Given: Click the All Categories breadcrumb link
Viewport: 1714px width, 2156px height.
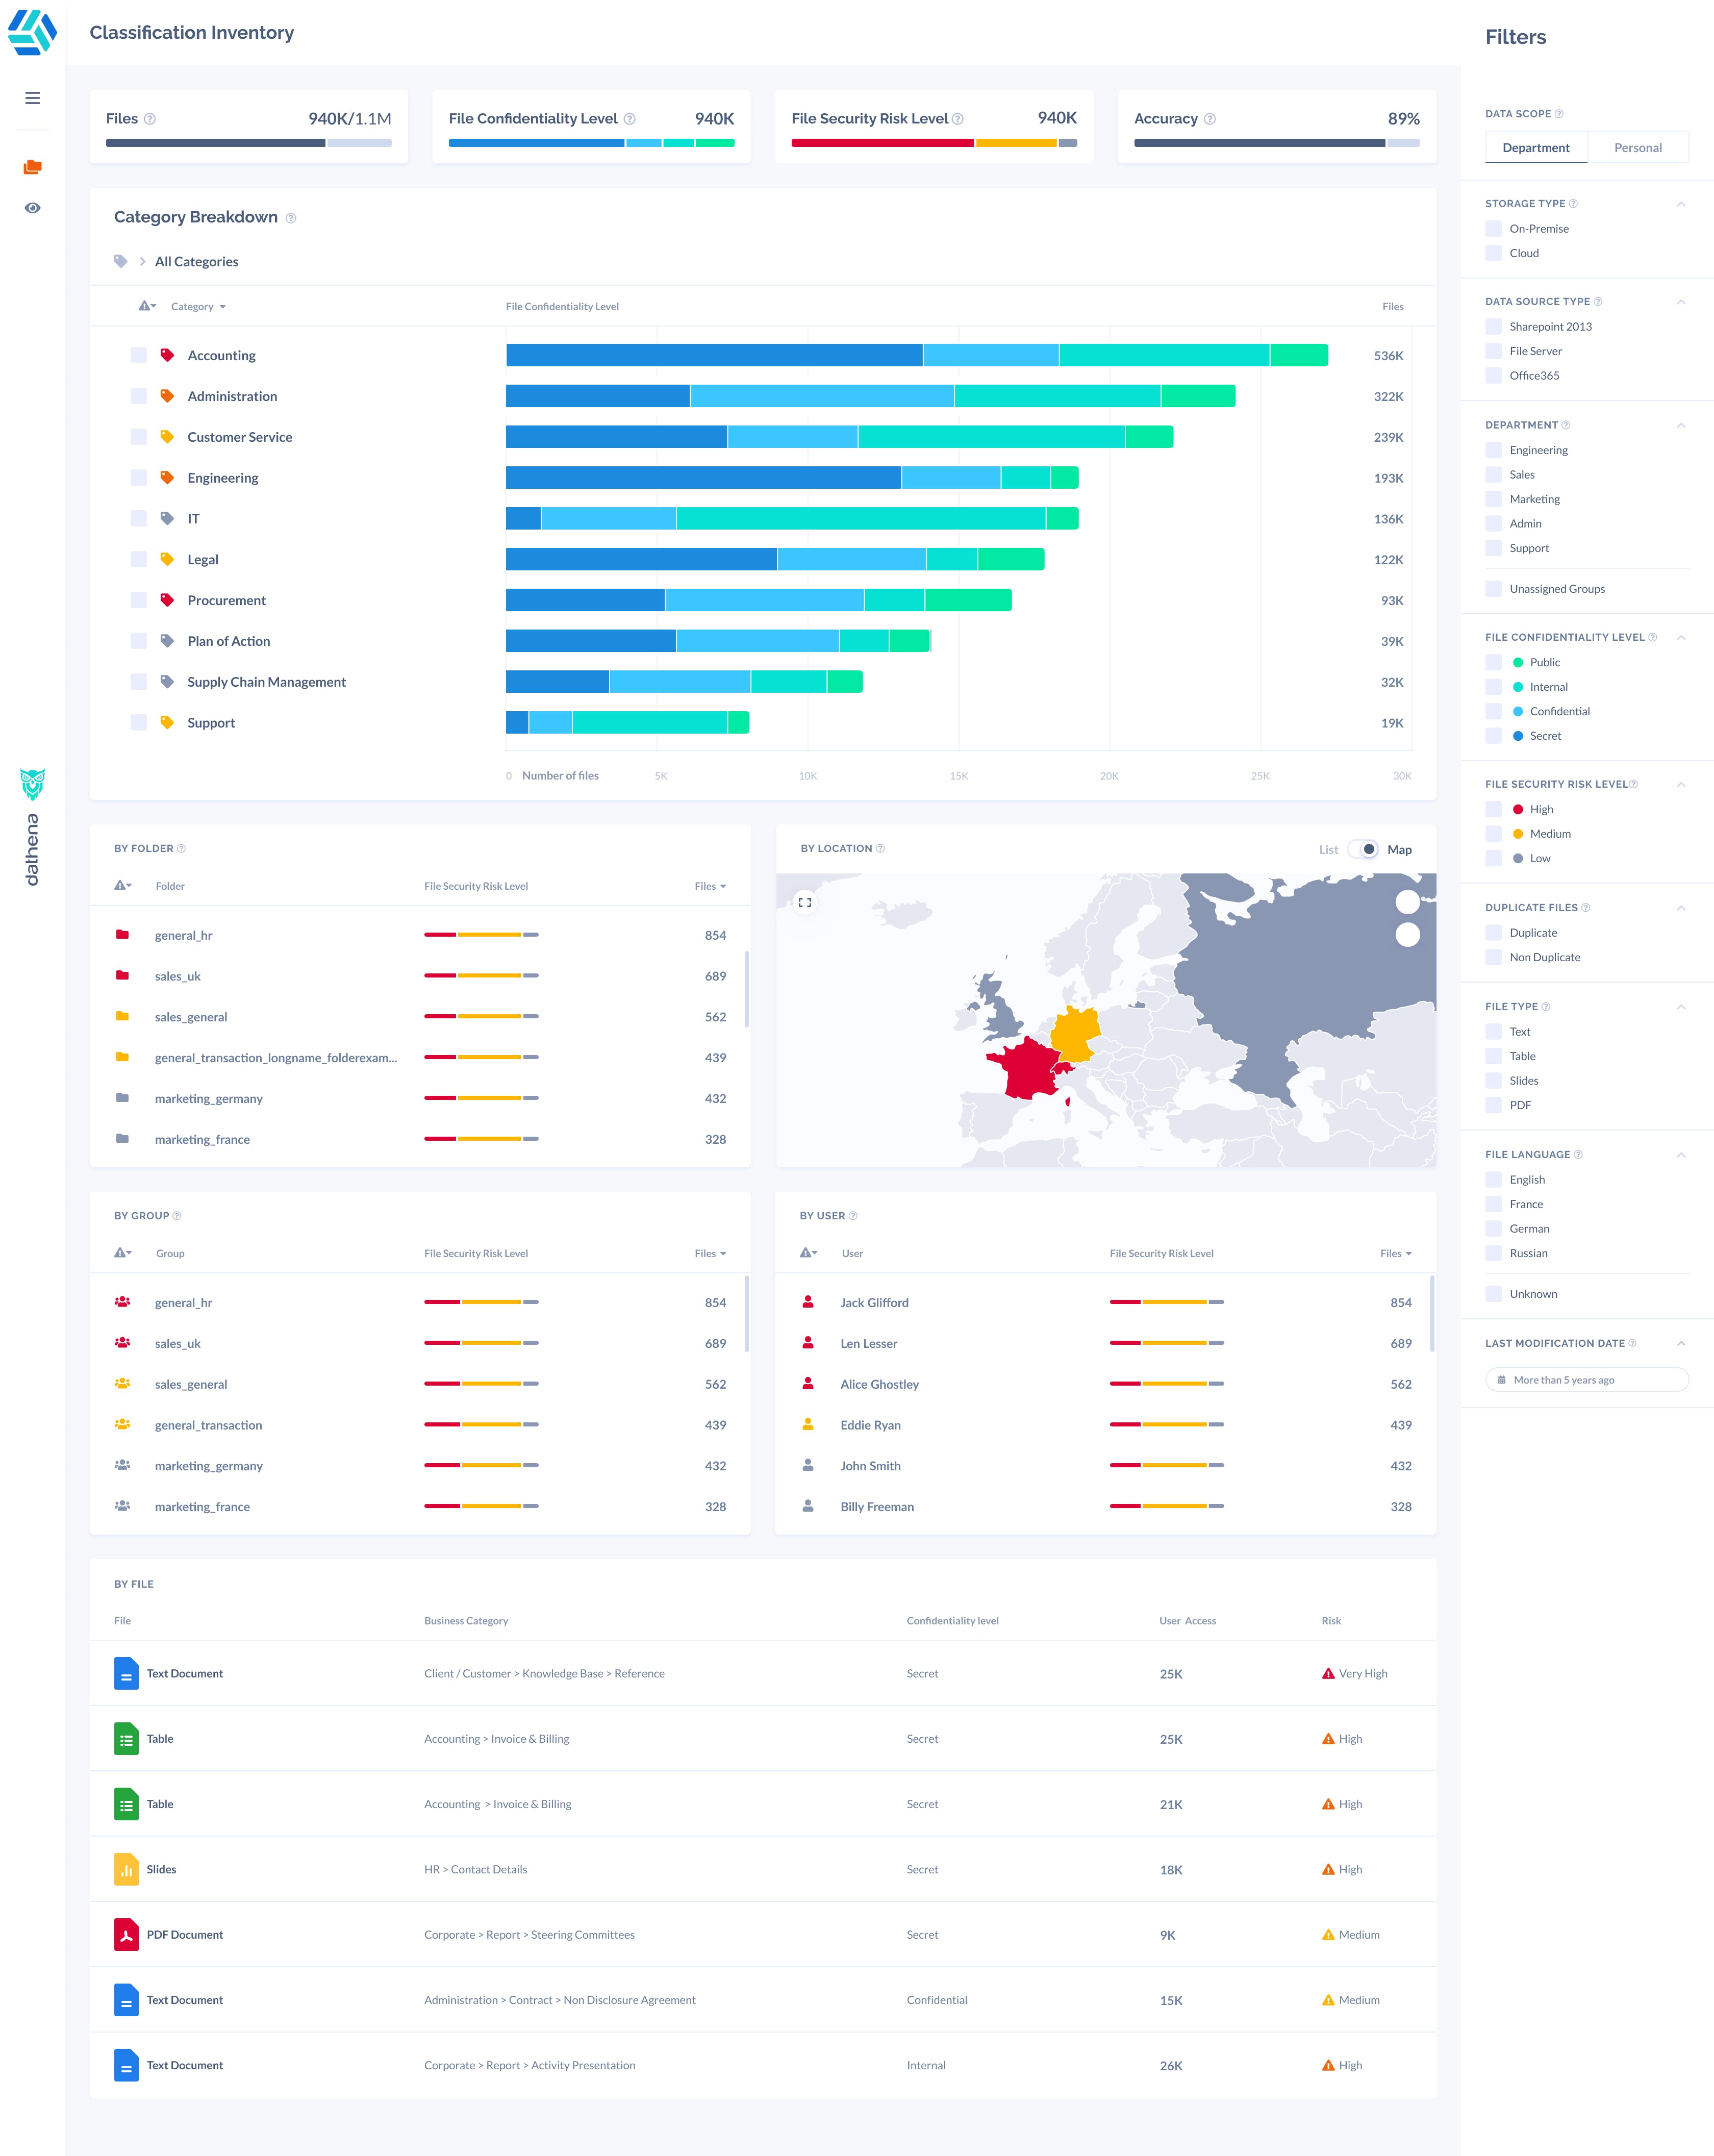Looking at the screenshot, I should [196, 262].
